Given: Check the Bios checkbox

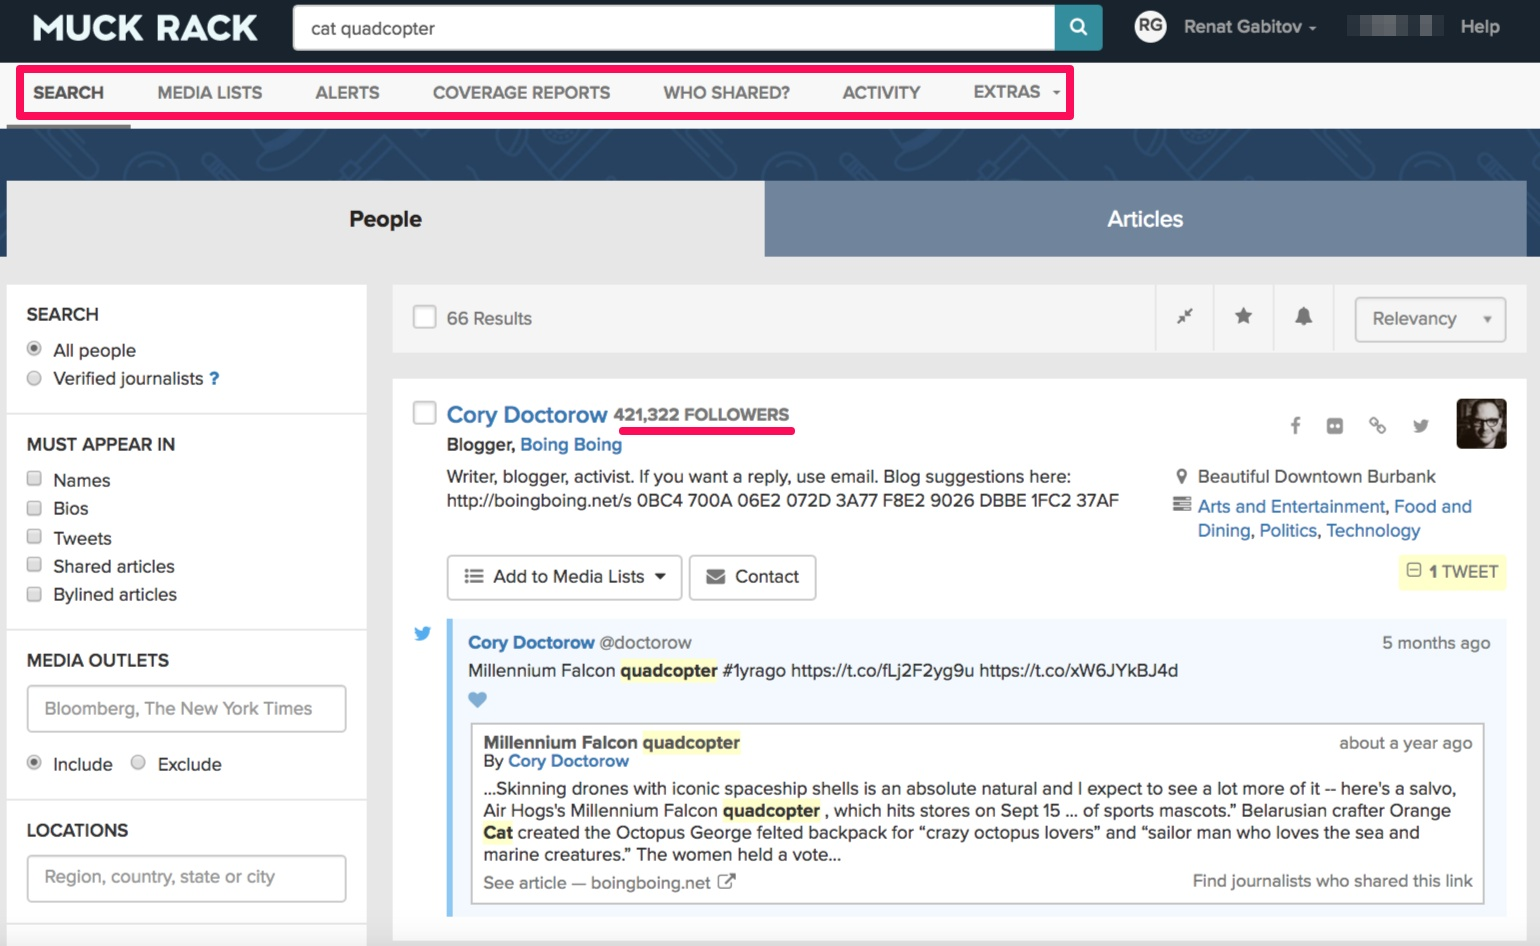Looking at the screenshot, I should pos(34,508).
